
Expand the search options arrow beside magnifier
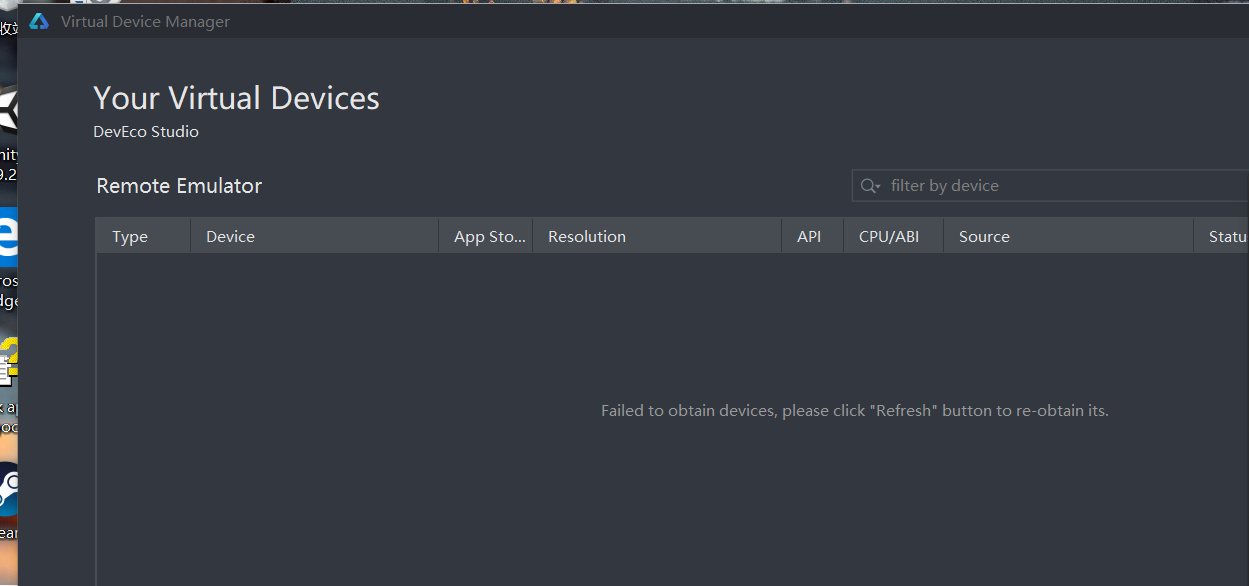(878, 187)
